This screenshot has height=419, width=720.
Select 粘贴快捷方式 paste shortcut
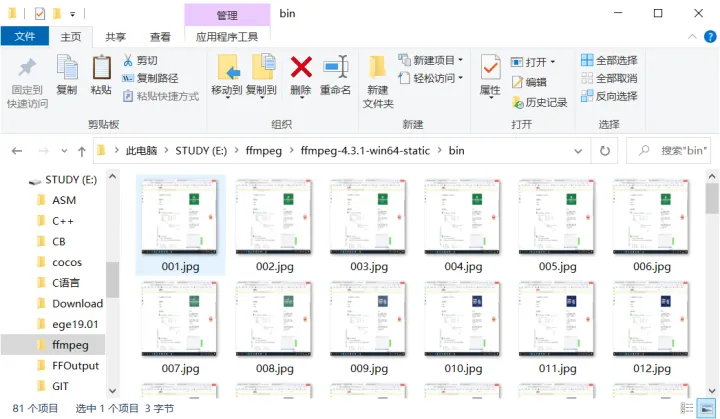point(161,96)
